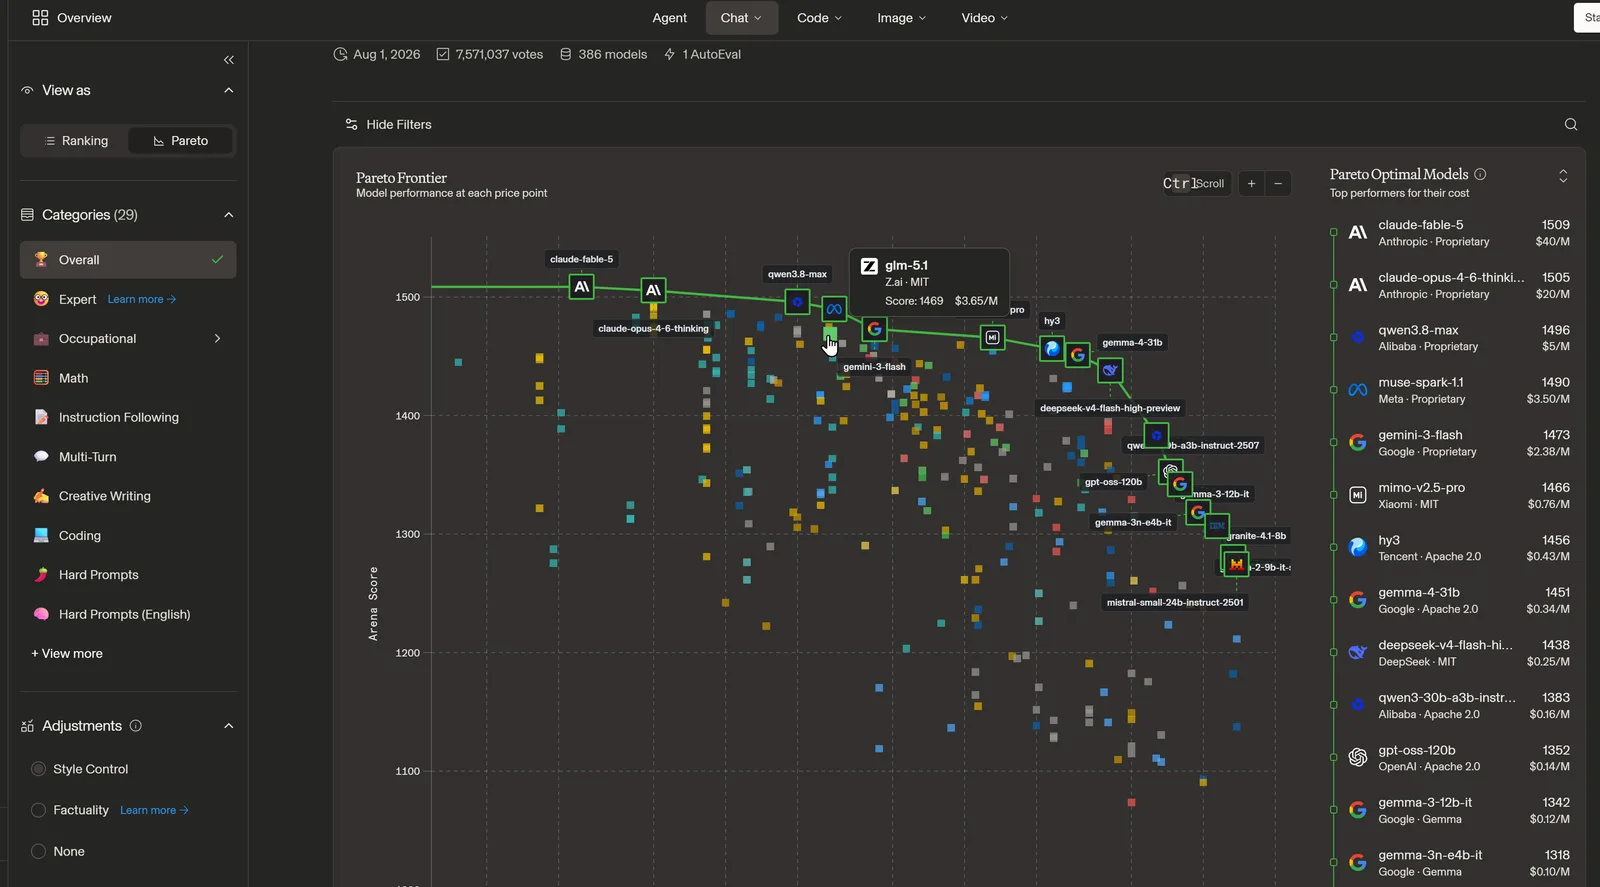Image resolution: width=1600 pixels, height=887 pixels.
Task: Select the None adjustment radio
Action: (39, 851)
